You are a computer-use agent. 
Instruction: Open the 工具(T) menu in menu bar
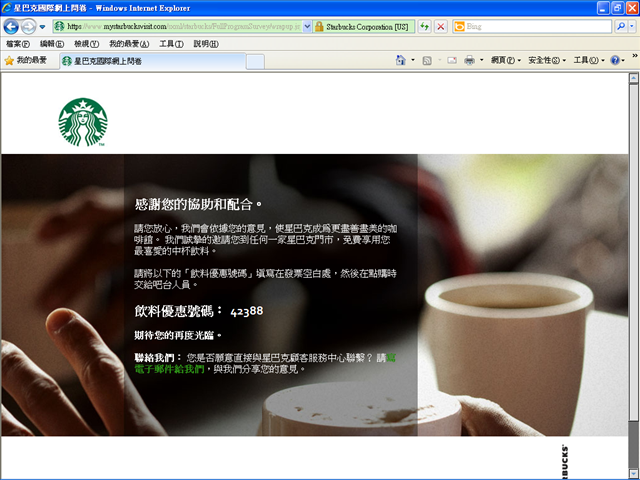pyautogui.click(x=171, y=44)
